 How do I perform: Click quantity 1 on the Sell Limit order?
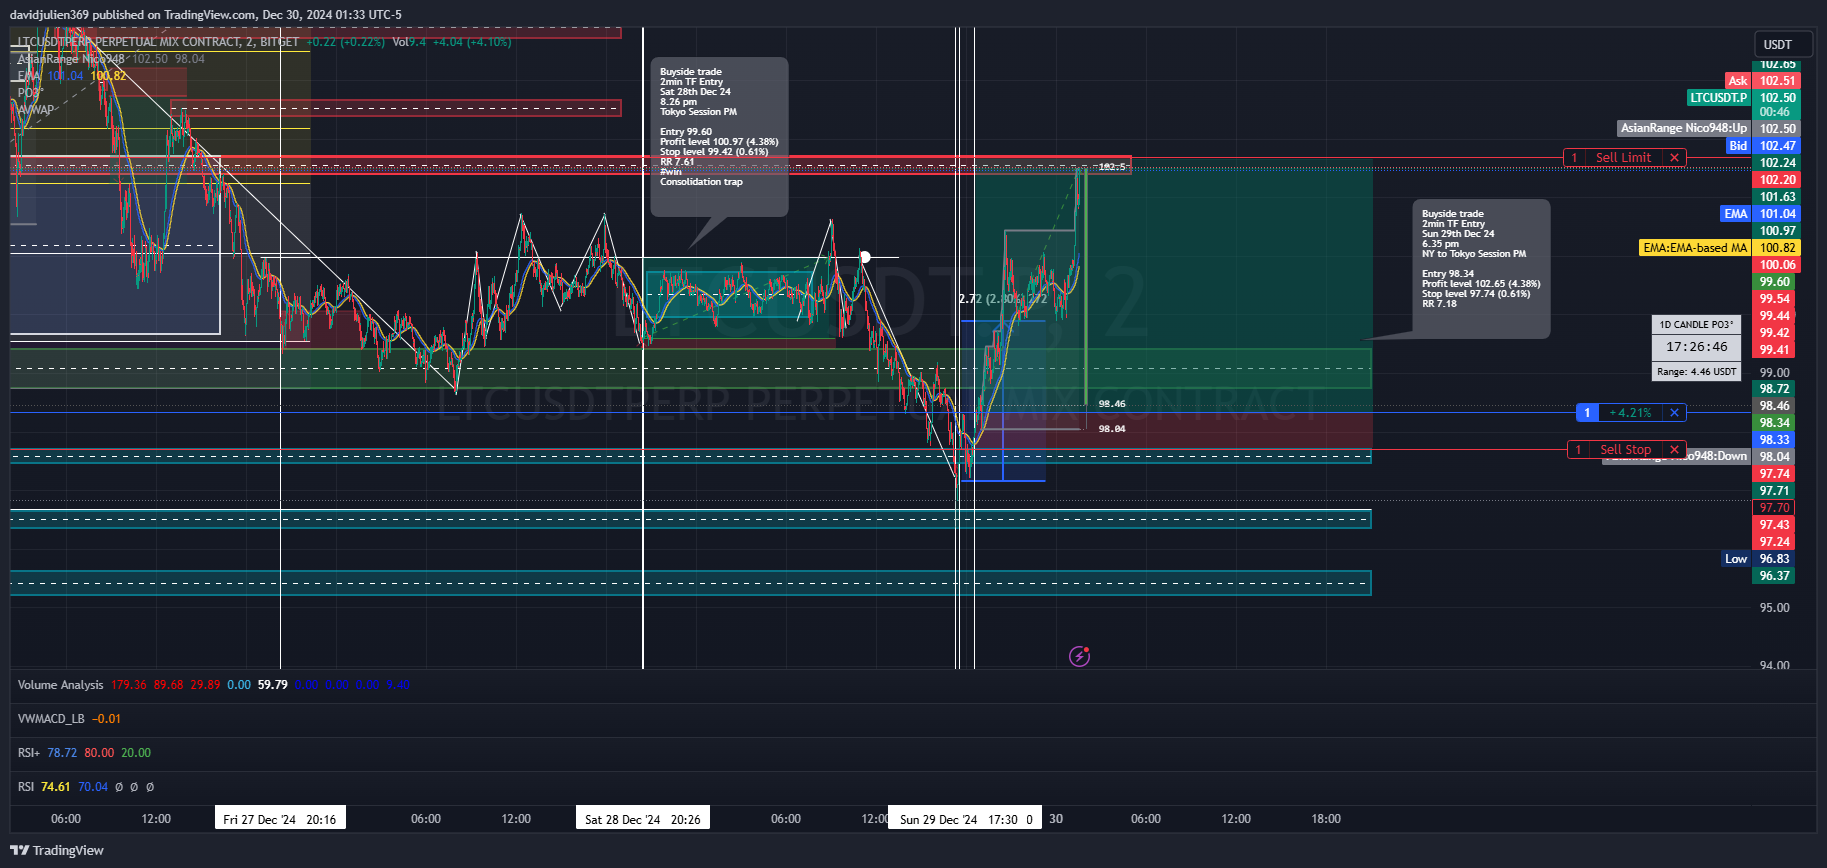[1574, 158]
